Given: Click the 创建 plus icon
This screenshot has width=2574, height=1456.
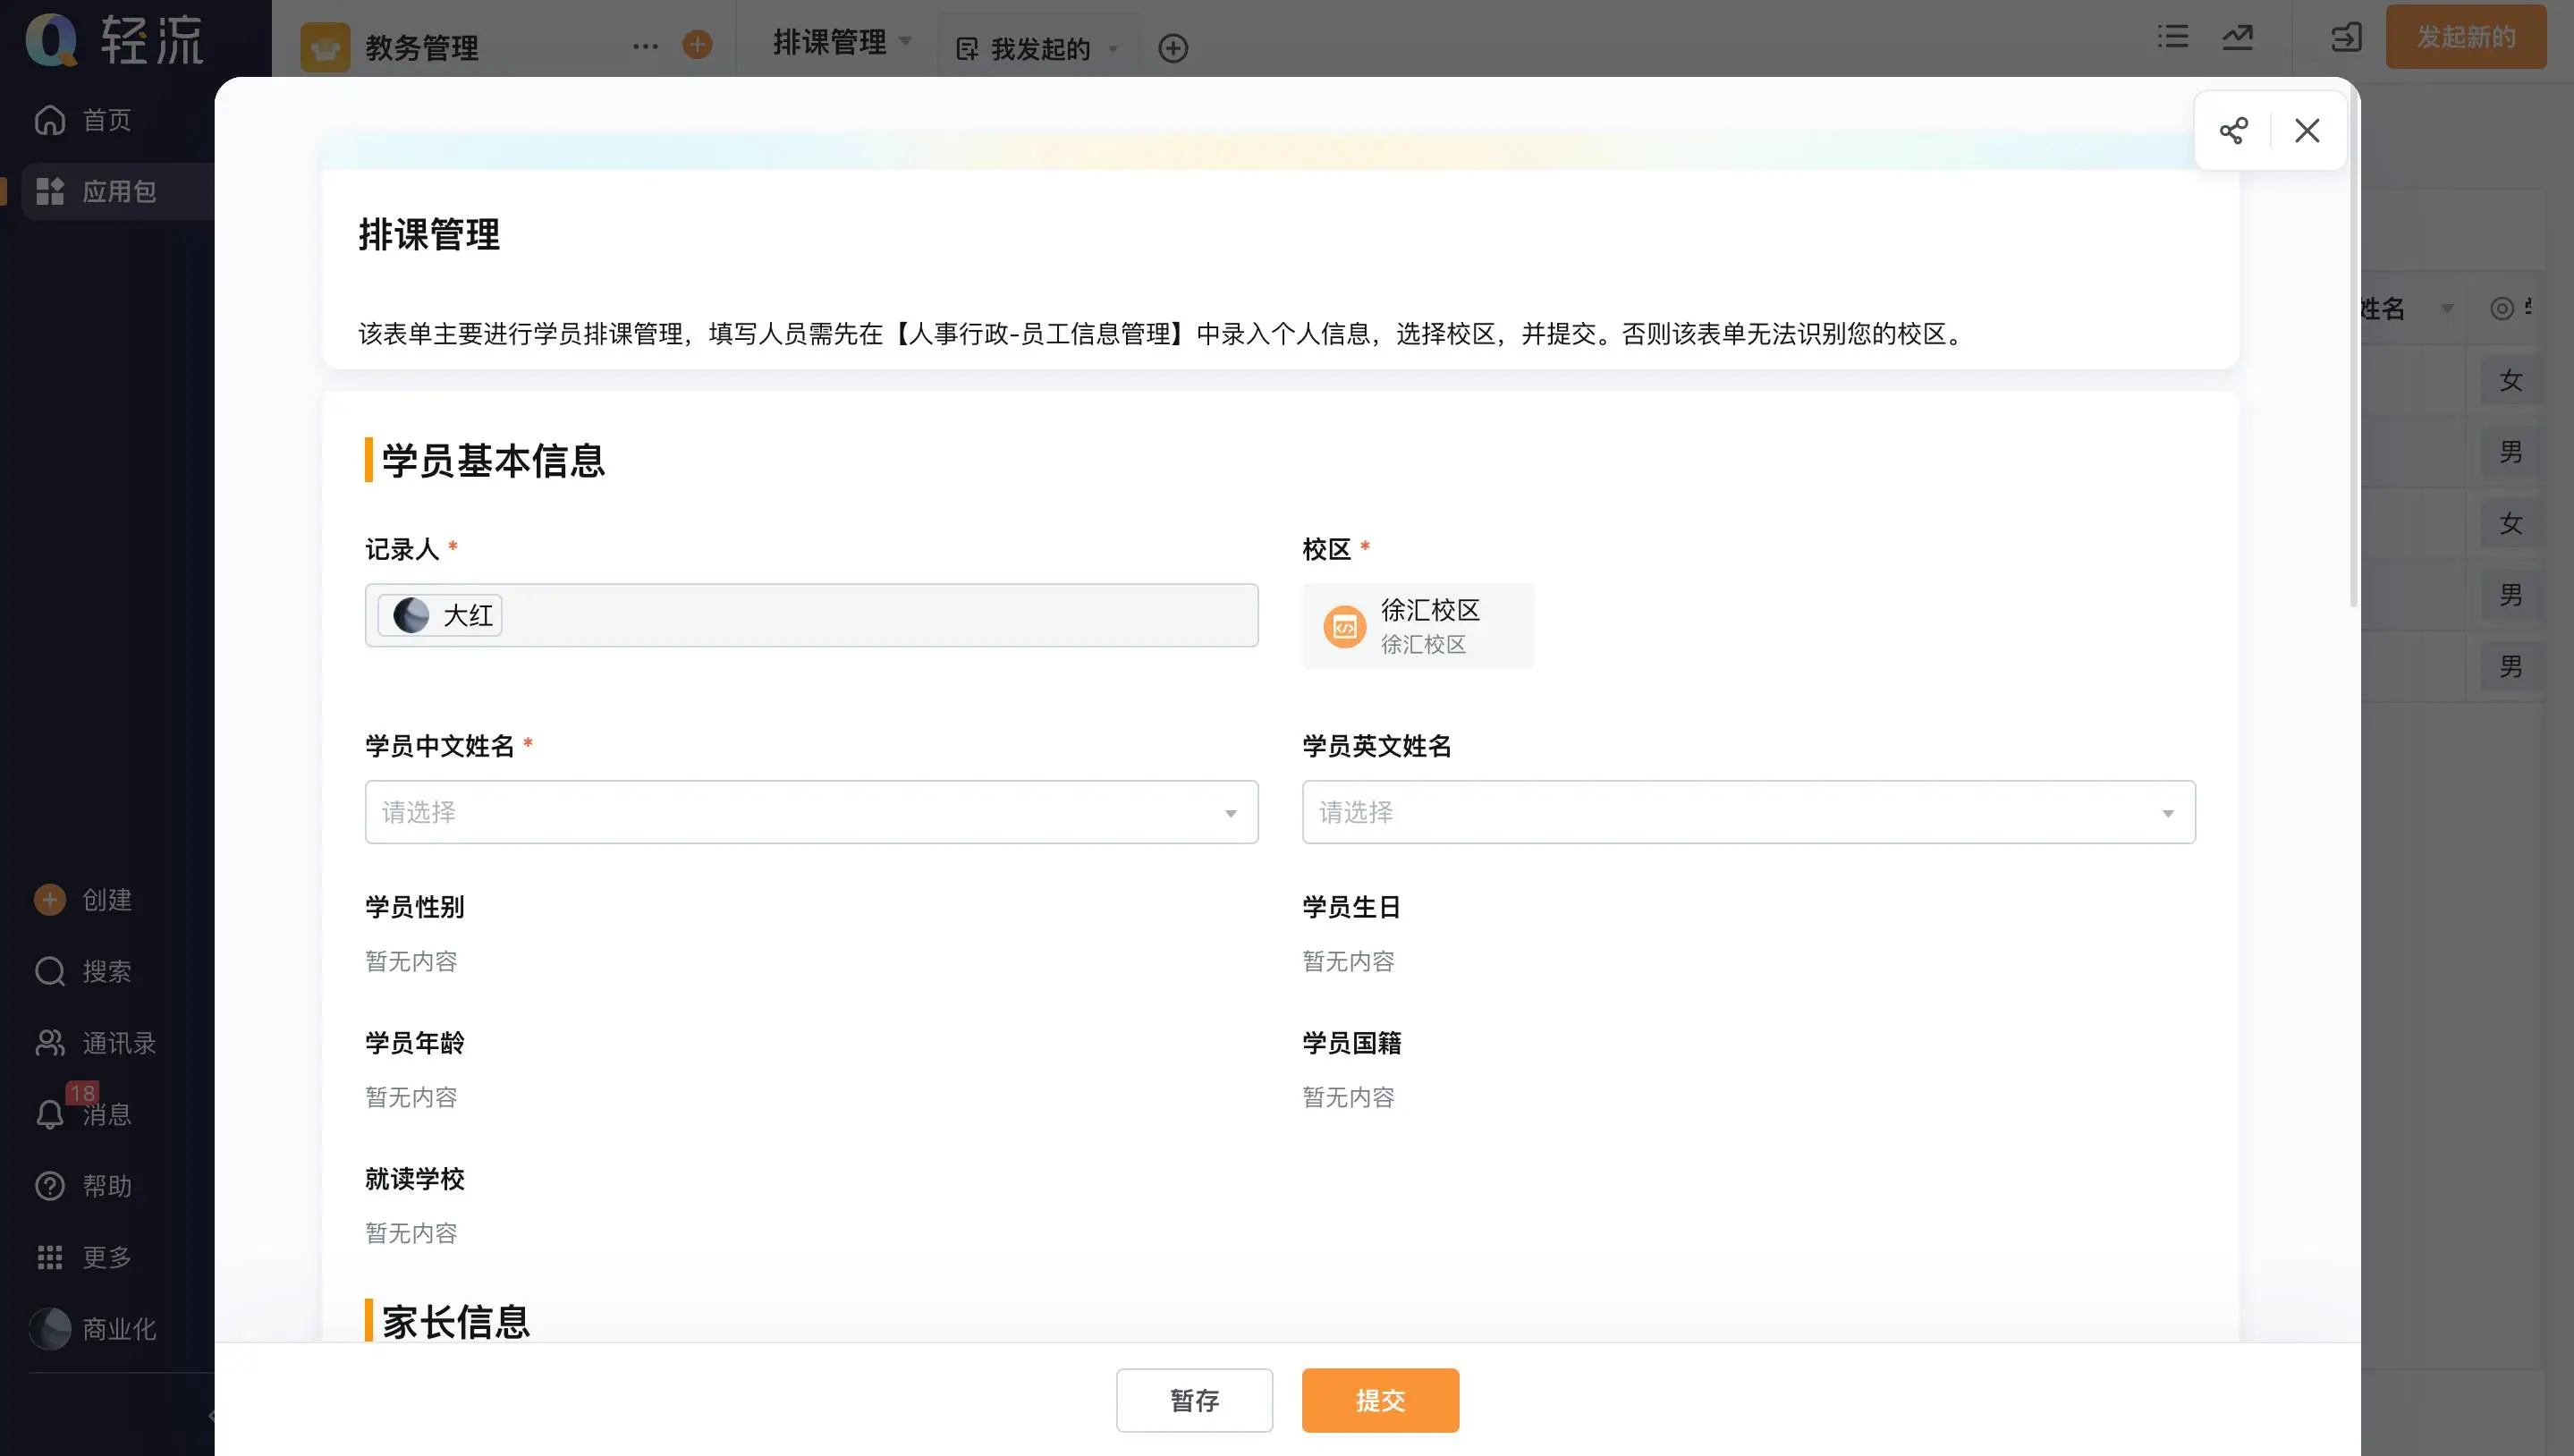Looking at the screenshot, I should pyautogui.click(x=49, y=899).
